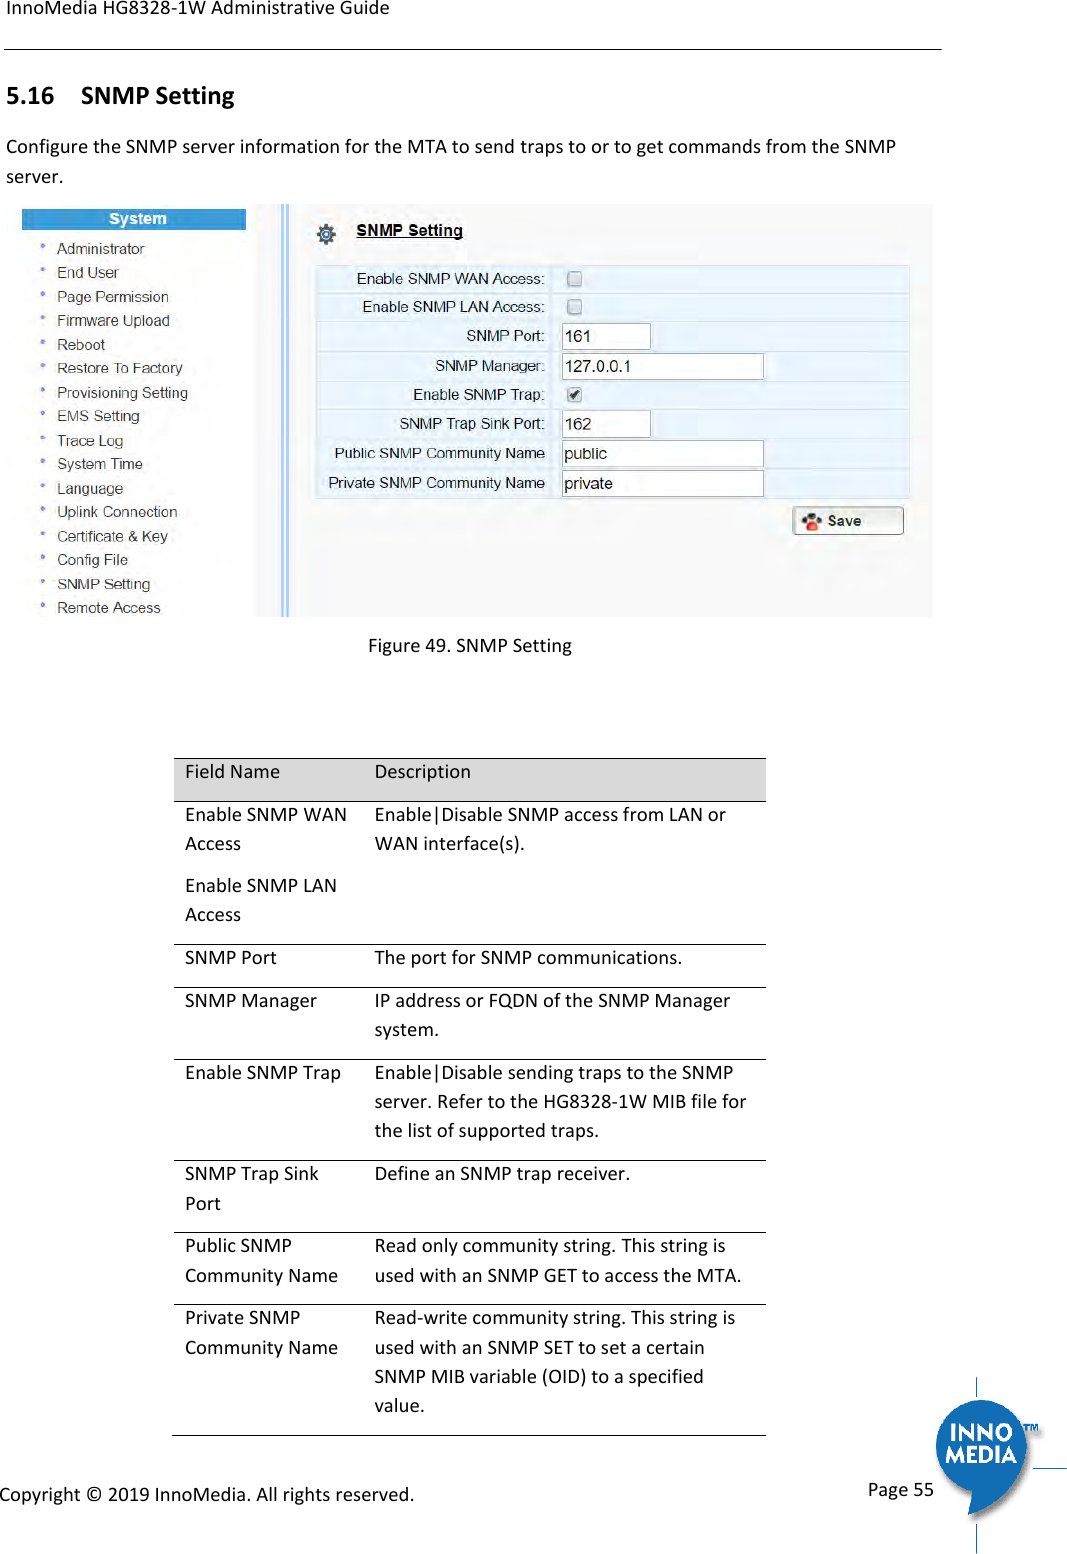1067x1554 pixels.
Task: Disable the Enable SNMP Trap checkbox
Action: click(574, 395)
